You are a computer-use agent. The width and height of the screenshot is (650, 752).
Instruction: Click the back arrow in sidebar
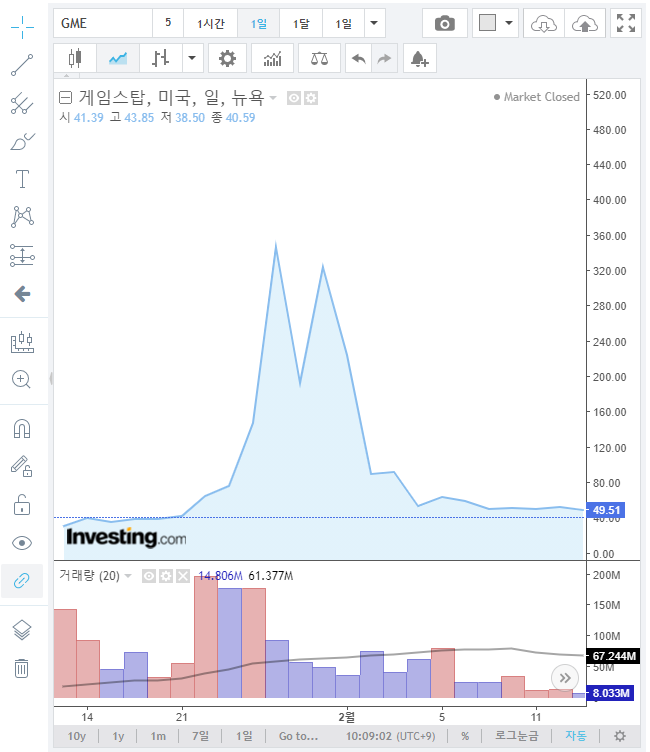(x=22, y=294)
